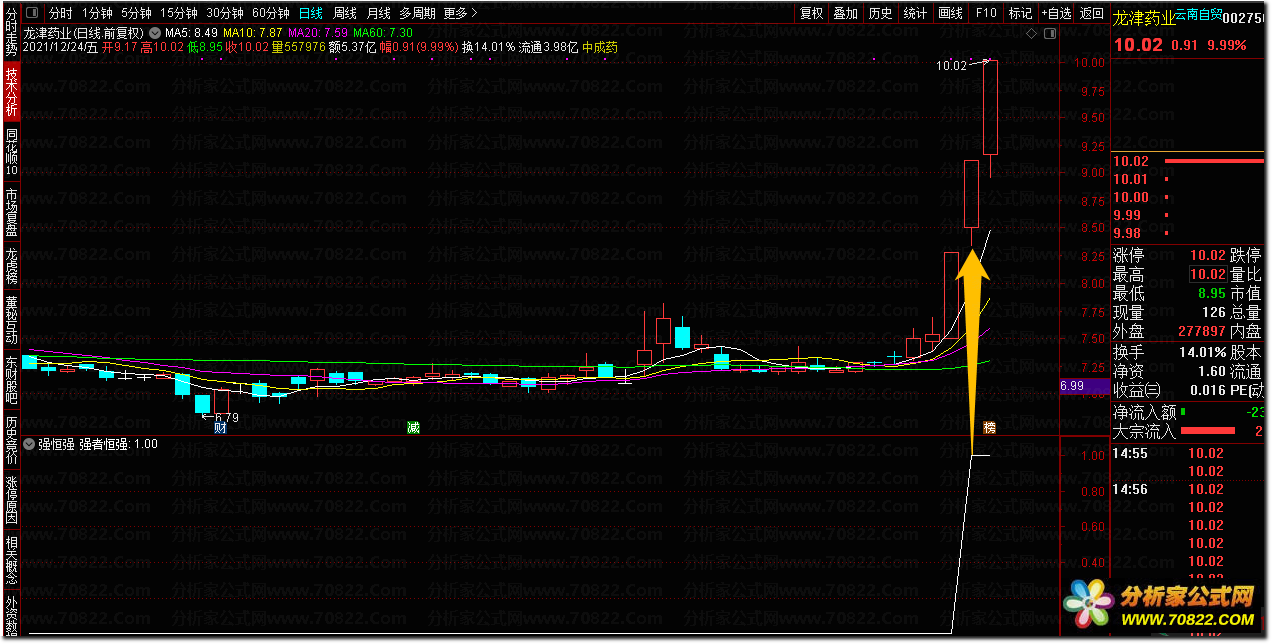Click the 最高 10.02 boxed value

tap(1207, 274)
